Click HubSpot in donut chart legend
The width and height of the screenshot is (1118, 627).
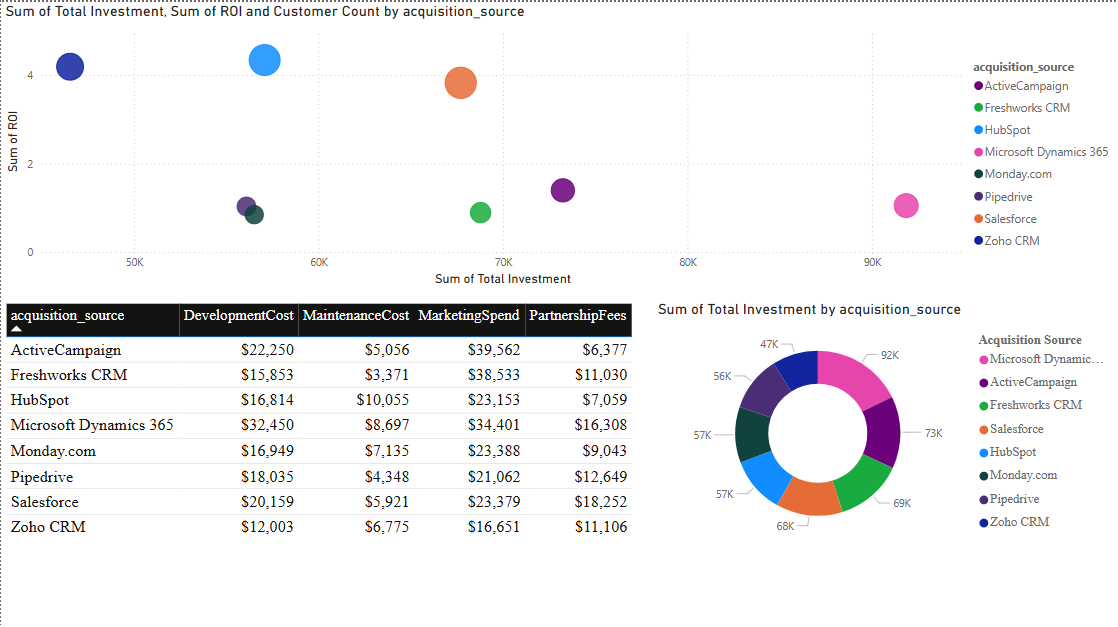(1007, 452)
